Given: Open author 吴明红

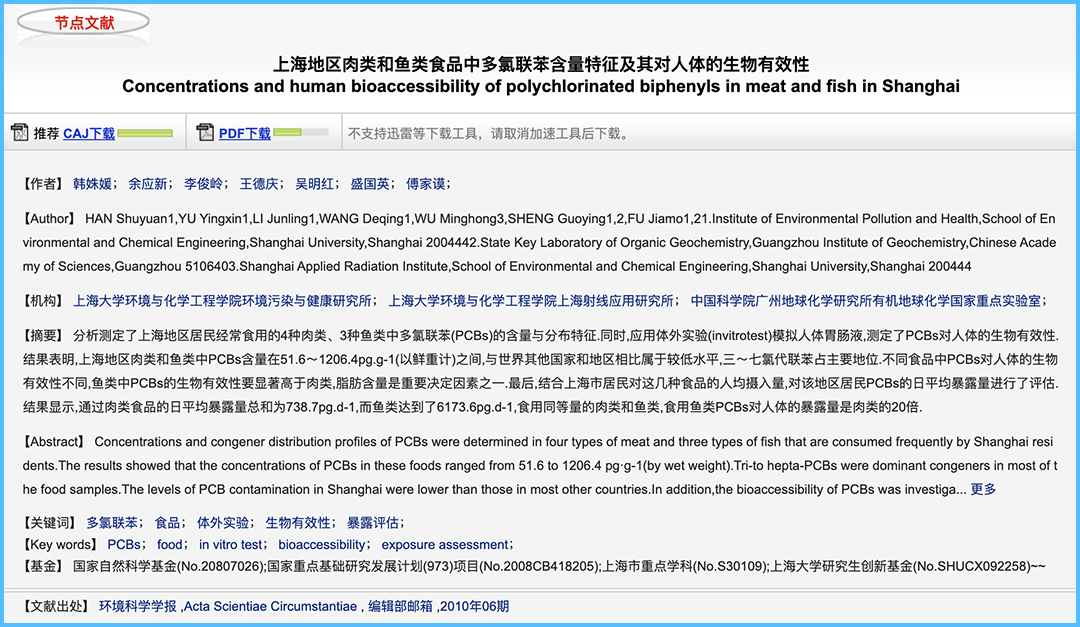Looking at the screenshot, I should [315, 184].
